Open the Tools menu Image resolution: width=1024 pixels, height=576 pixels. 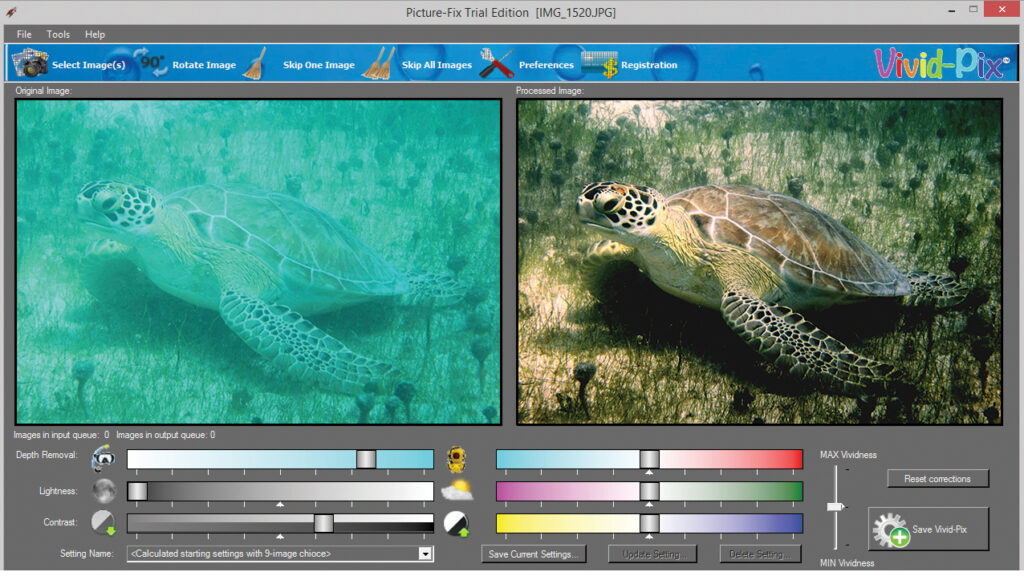coord(58,34)
